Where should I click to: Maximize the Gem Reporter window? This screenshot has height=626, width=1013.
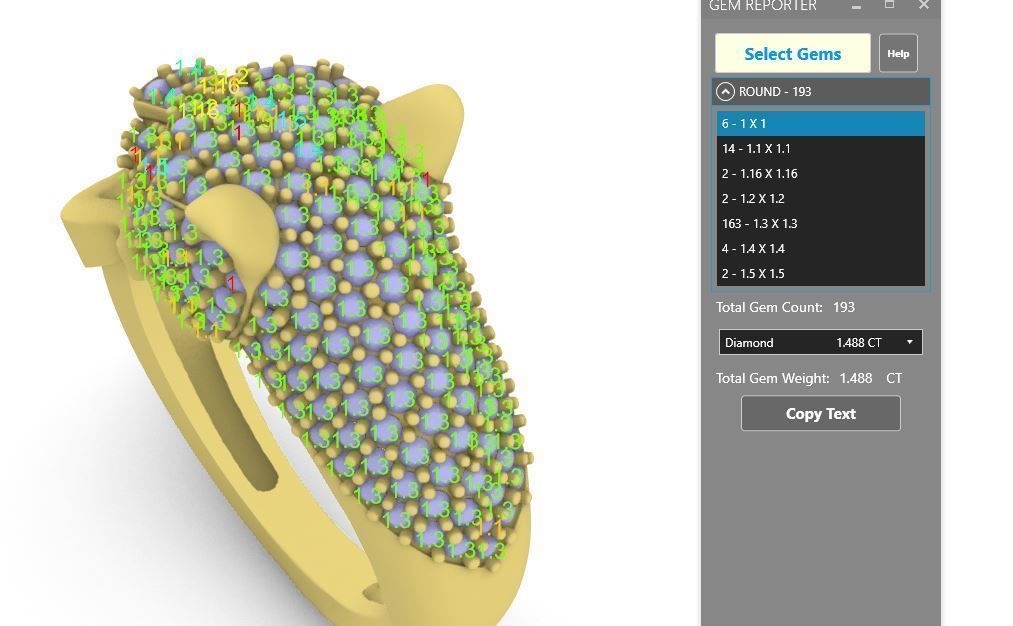pyautogui.click(x=890, y=5)
